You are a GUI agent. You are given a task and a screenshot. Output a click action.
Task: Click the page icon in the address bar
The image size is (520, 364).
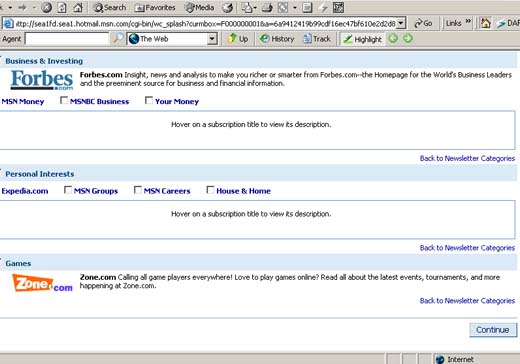pos(8,23)
